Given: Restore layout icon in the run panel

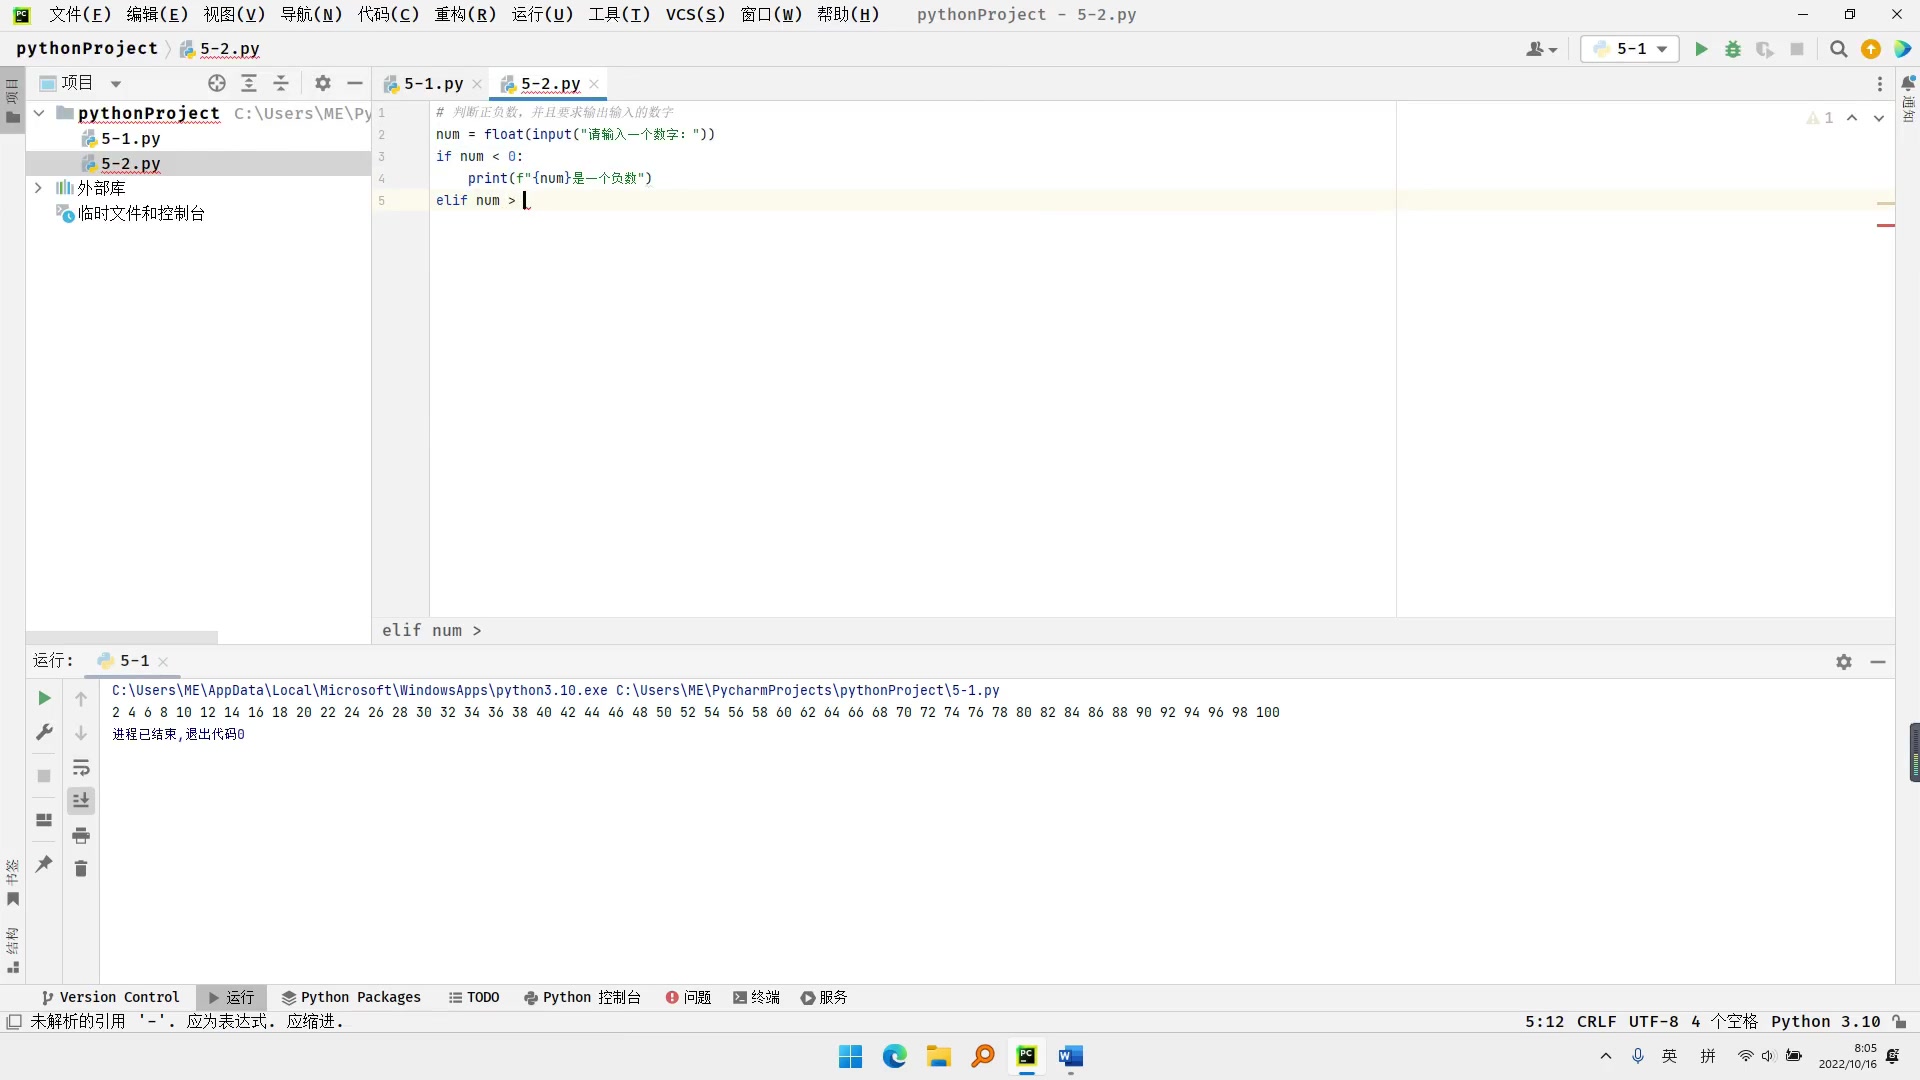Looking at the screenshot, I should click(x=44, y=820).
